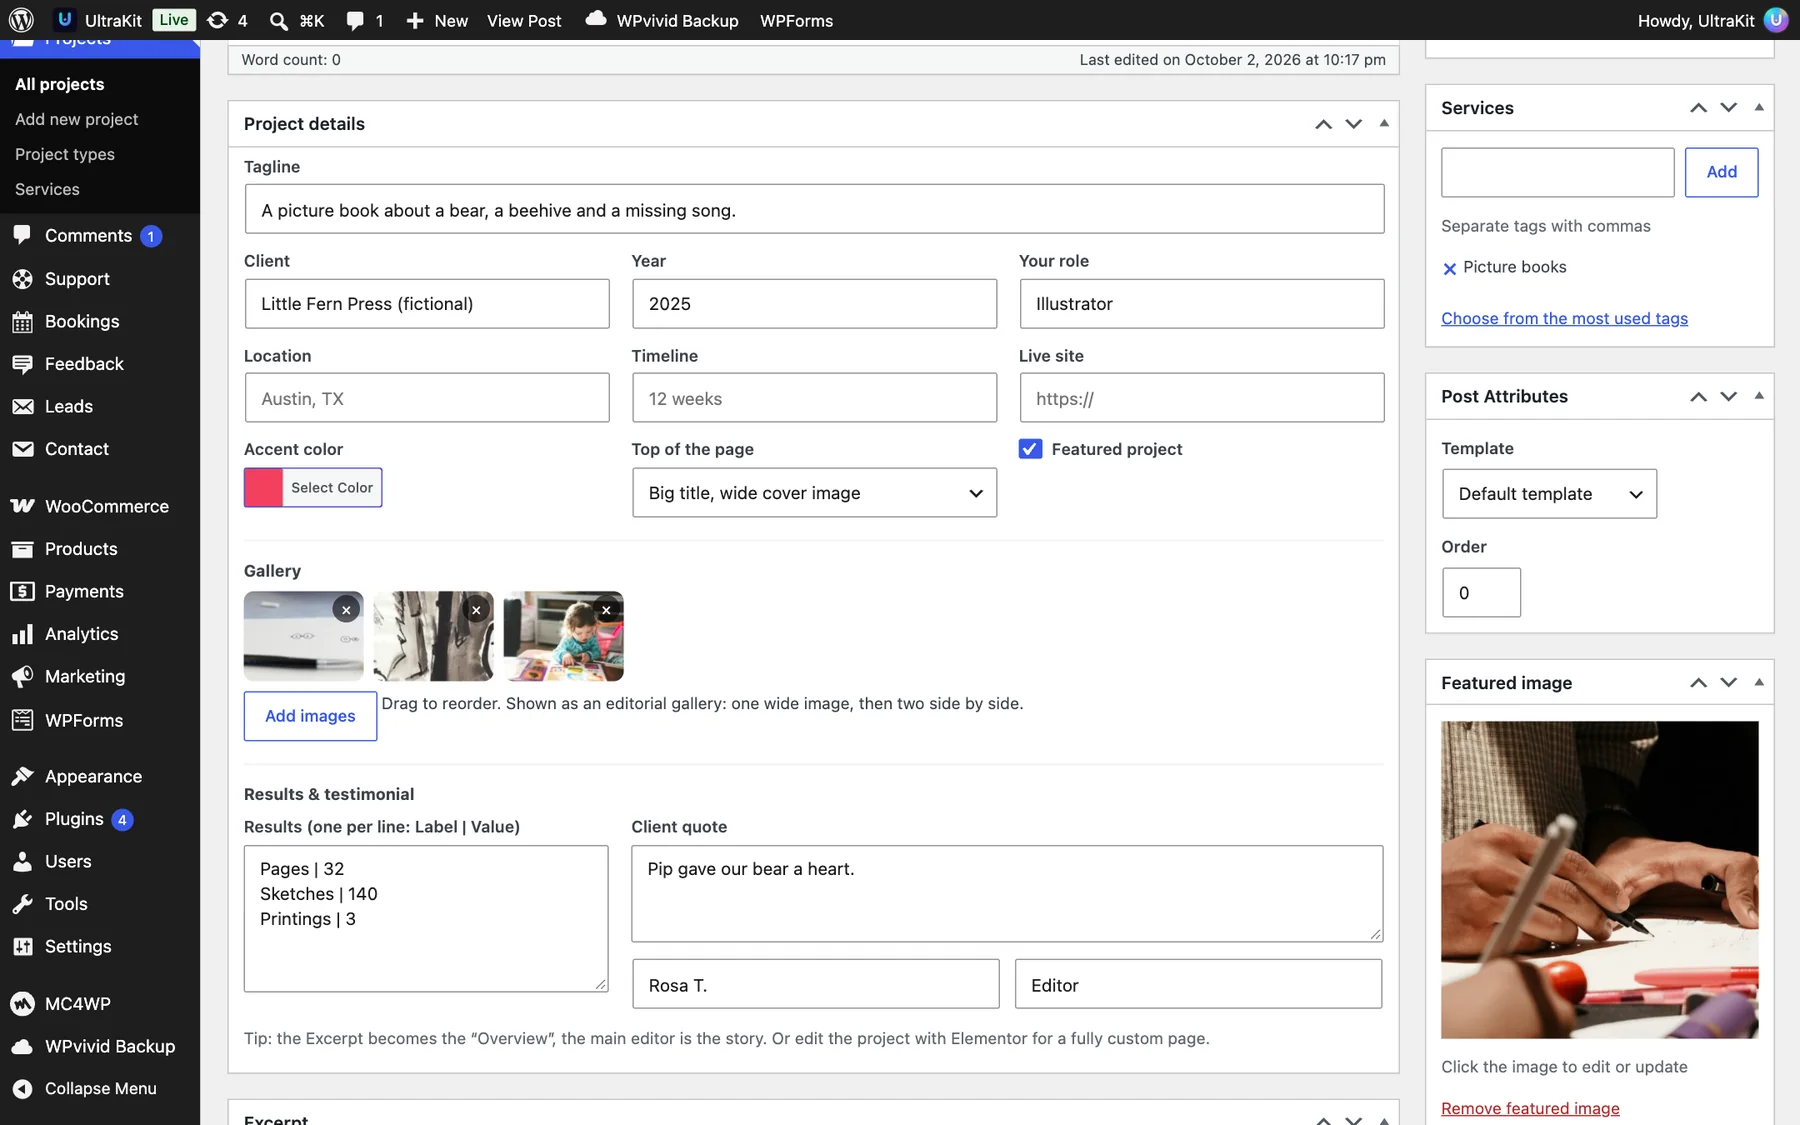Open WPForms in the admin bar

pyautogui.click(x=796, y=20)
